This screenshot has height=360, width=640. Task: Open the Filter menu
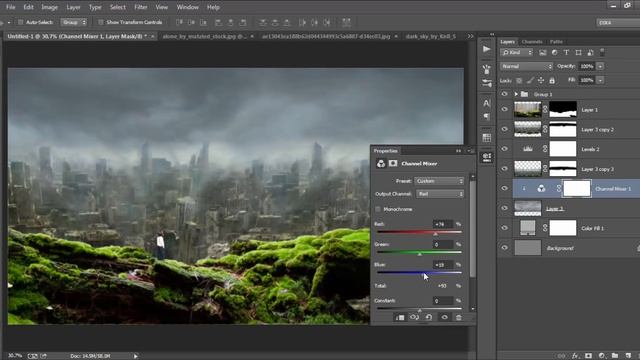(140, 7)
